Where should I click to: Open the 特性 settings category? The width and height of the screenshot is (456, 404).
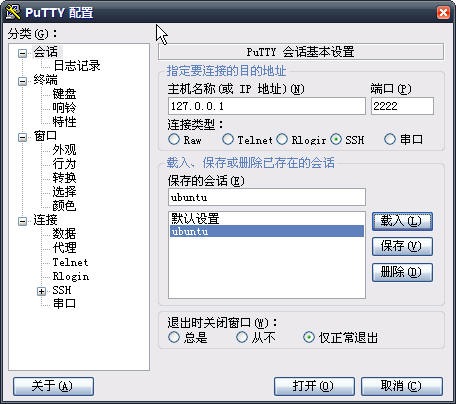pos(64,122)
